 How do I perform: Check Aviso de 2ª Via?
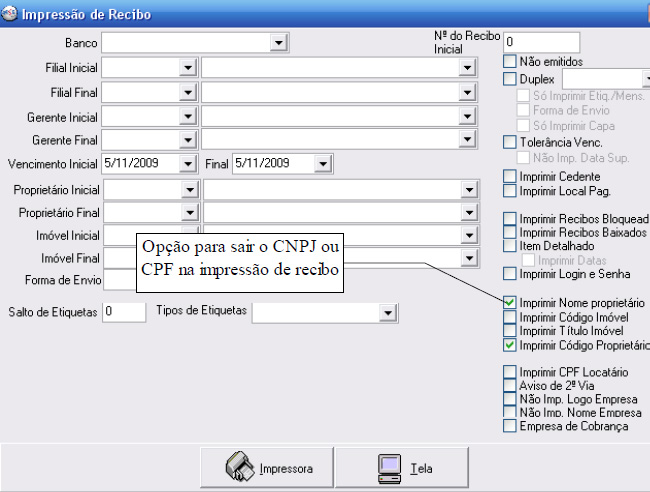coord(510,385)
